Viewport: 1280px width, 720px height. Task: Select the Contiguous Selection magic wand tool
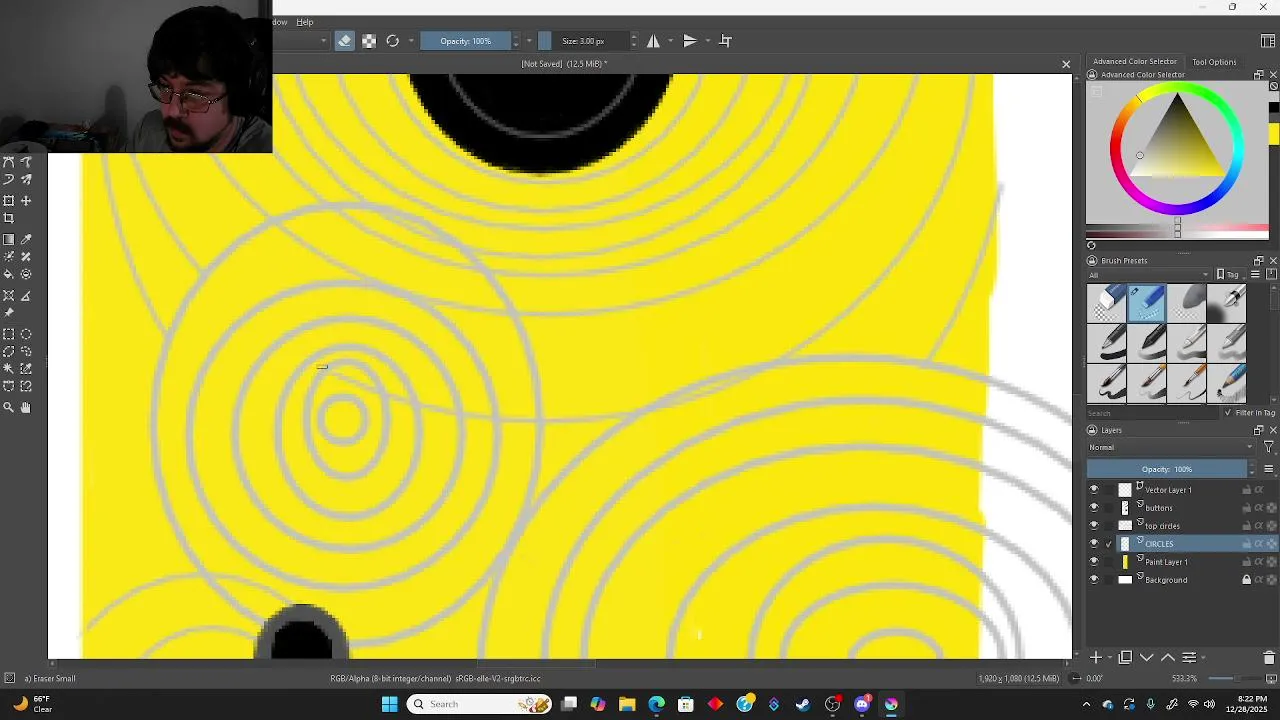[x=9, y=369]
